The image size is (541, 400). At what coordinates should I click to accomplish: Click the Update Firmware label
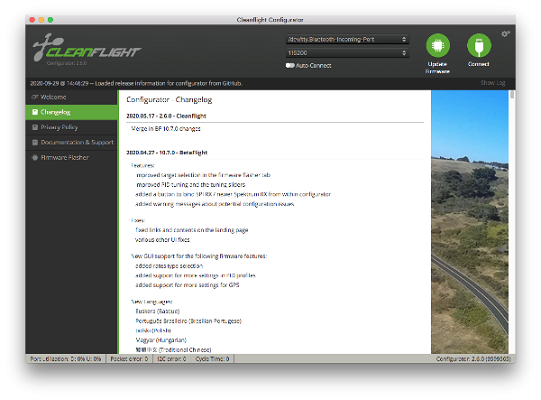click(x=437, y=68)
